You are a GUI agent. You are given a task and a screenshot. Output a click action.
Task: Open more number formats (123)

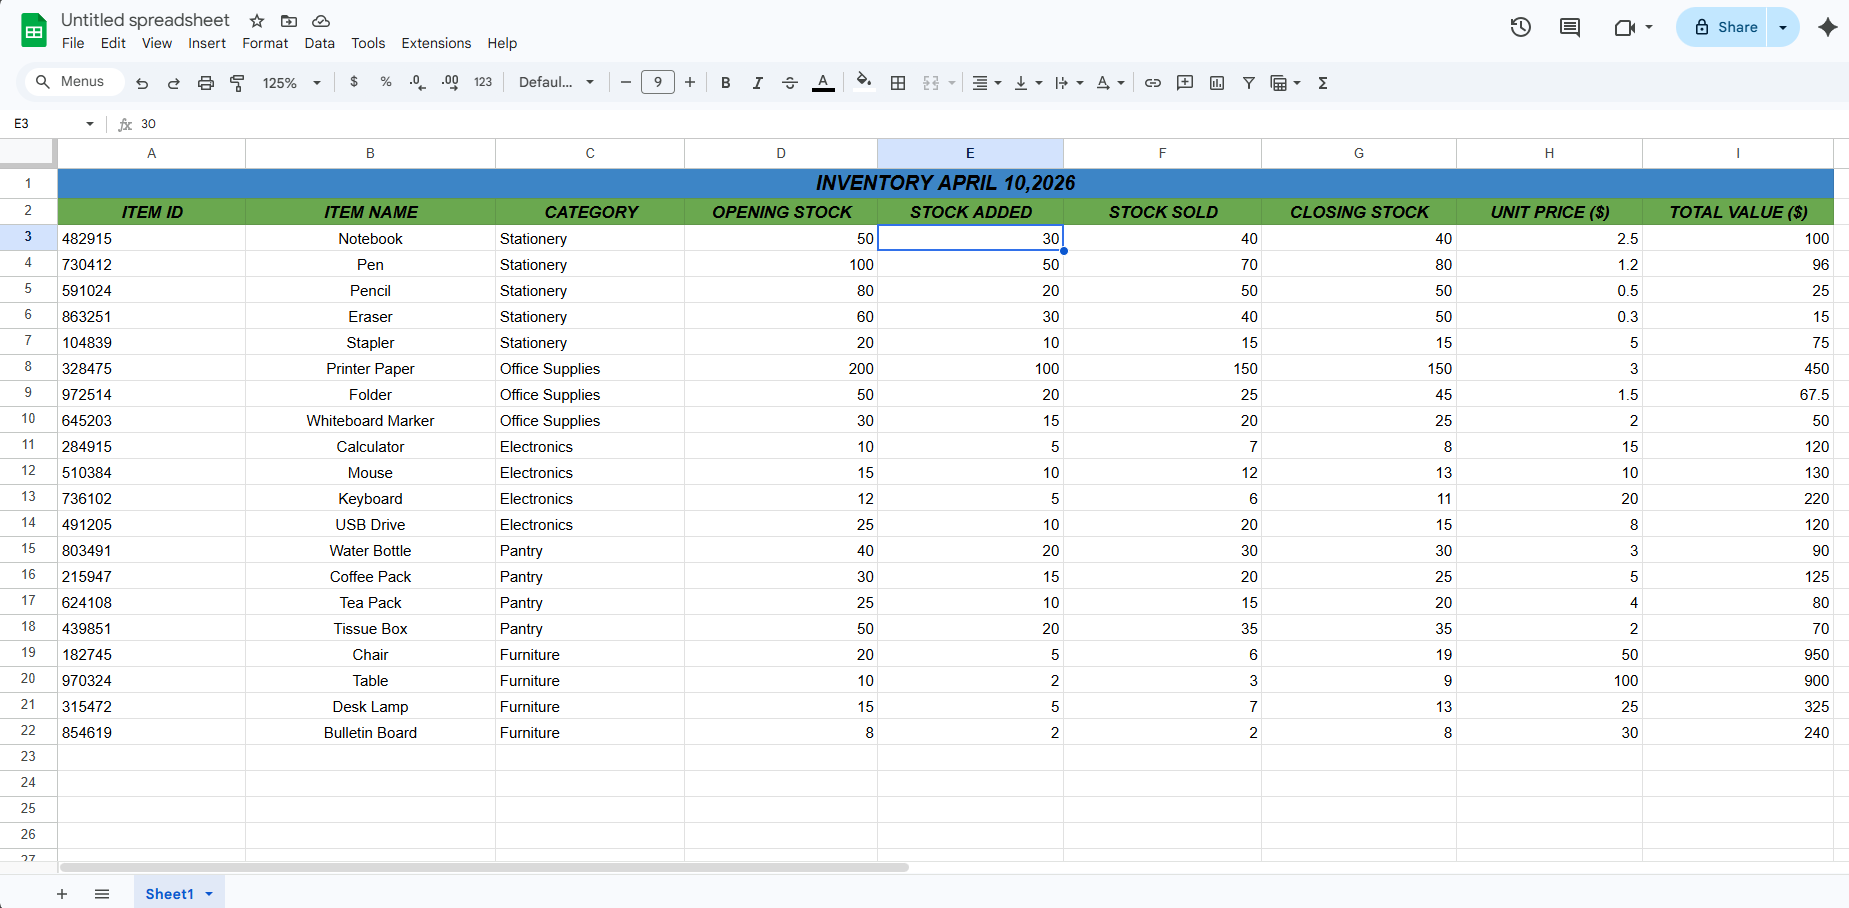point(483,82)
